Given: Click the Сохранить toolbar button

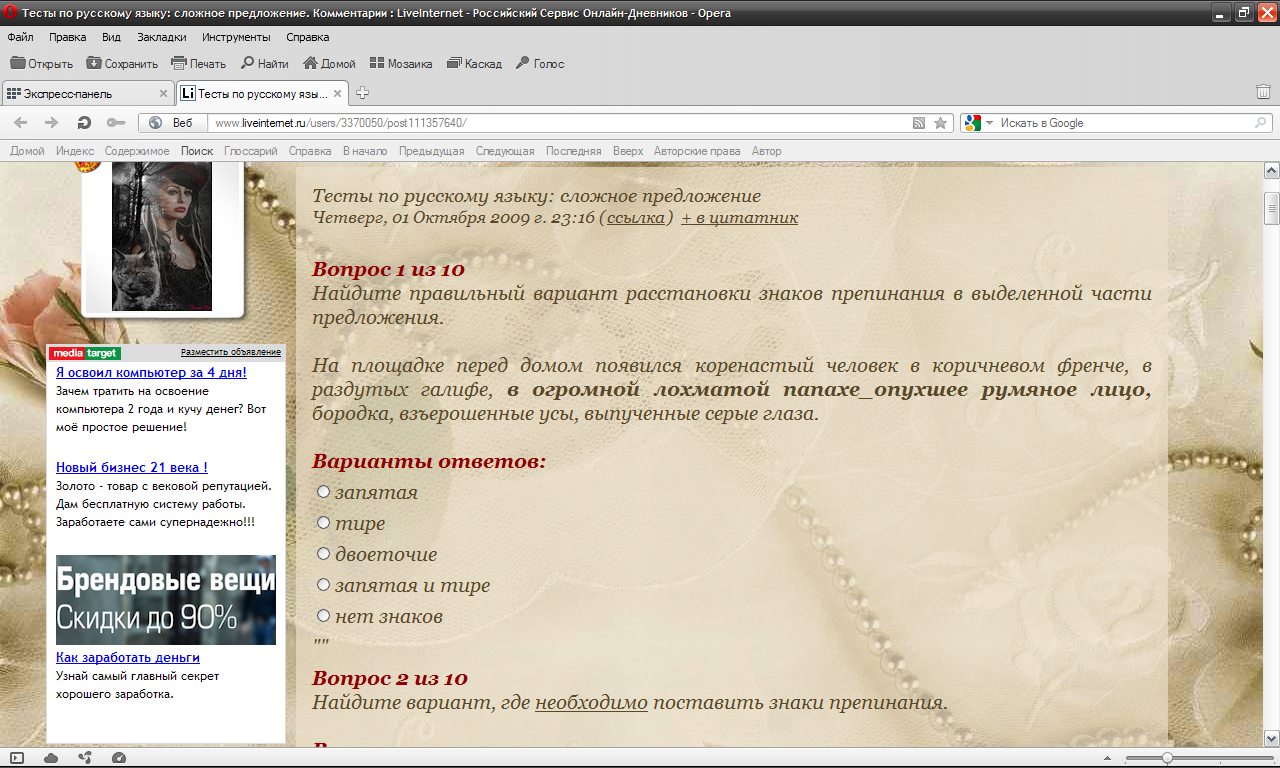Looking at the screenshot, I should [x=122, y=63].
